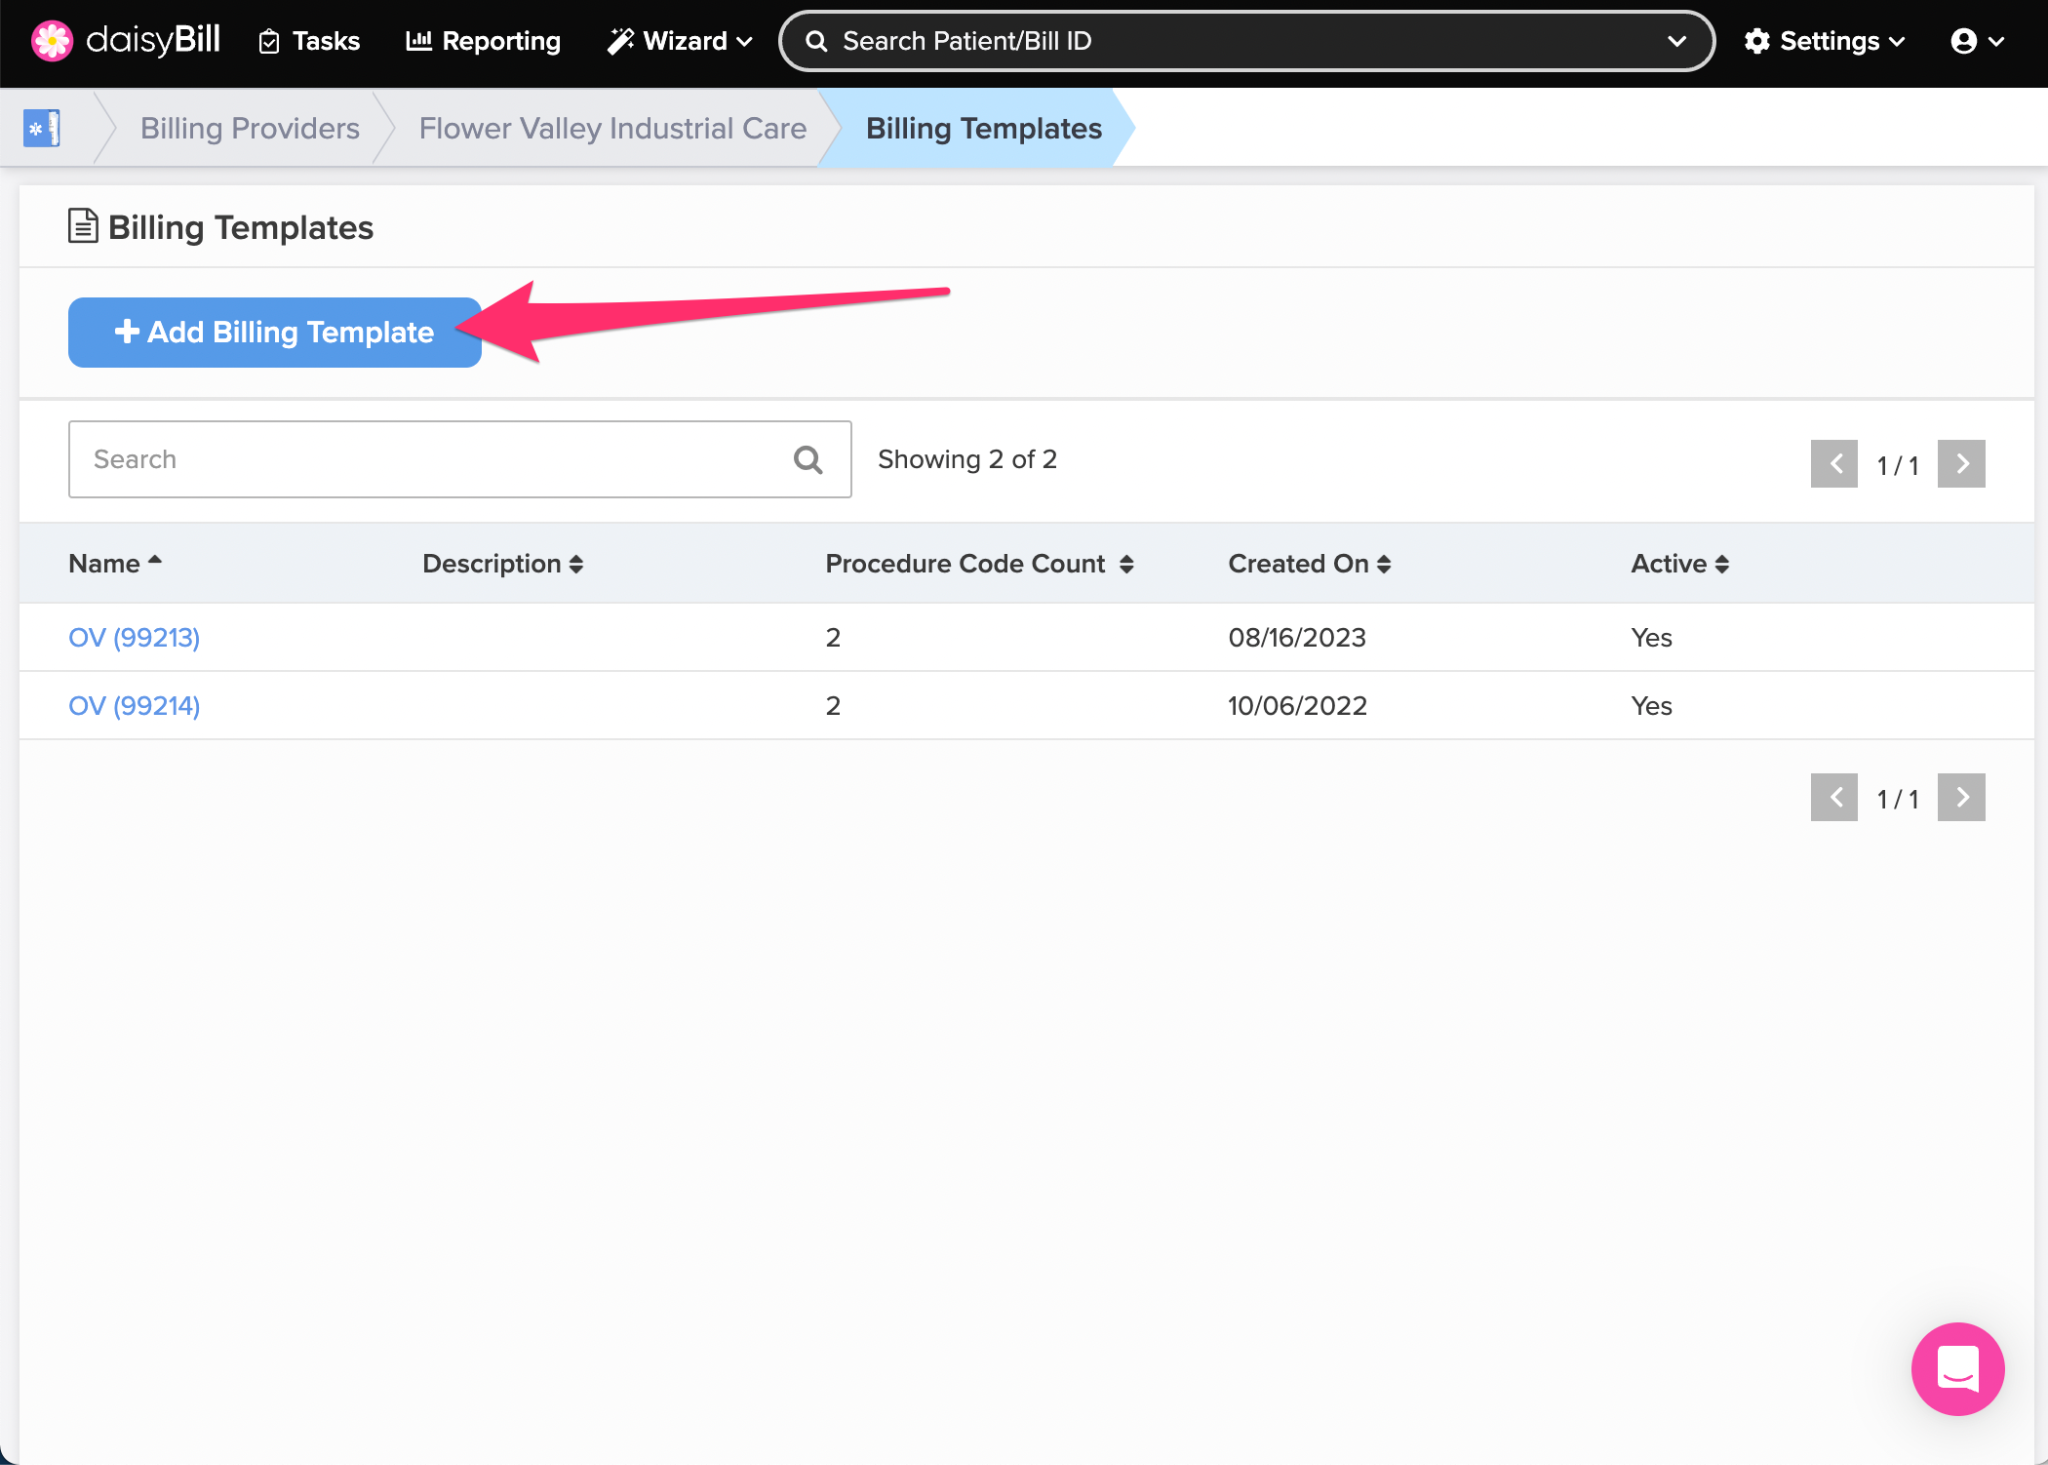The image size is (2048, 1465).
Task: Open the user account menu
Action: pos(1976,41)
